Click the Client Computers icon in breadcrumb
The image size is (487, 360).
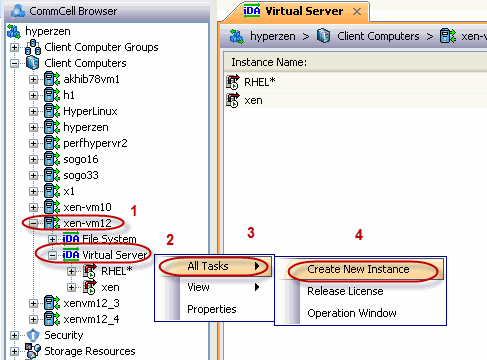tap(323, 36)
